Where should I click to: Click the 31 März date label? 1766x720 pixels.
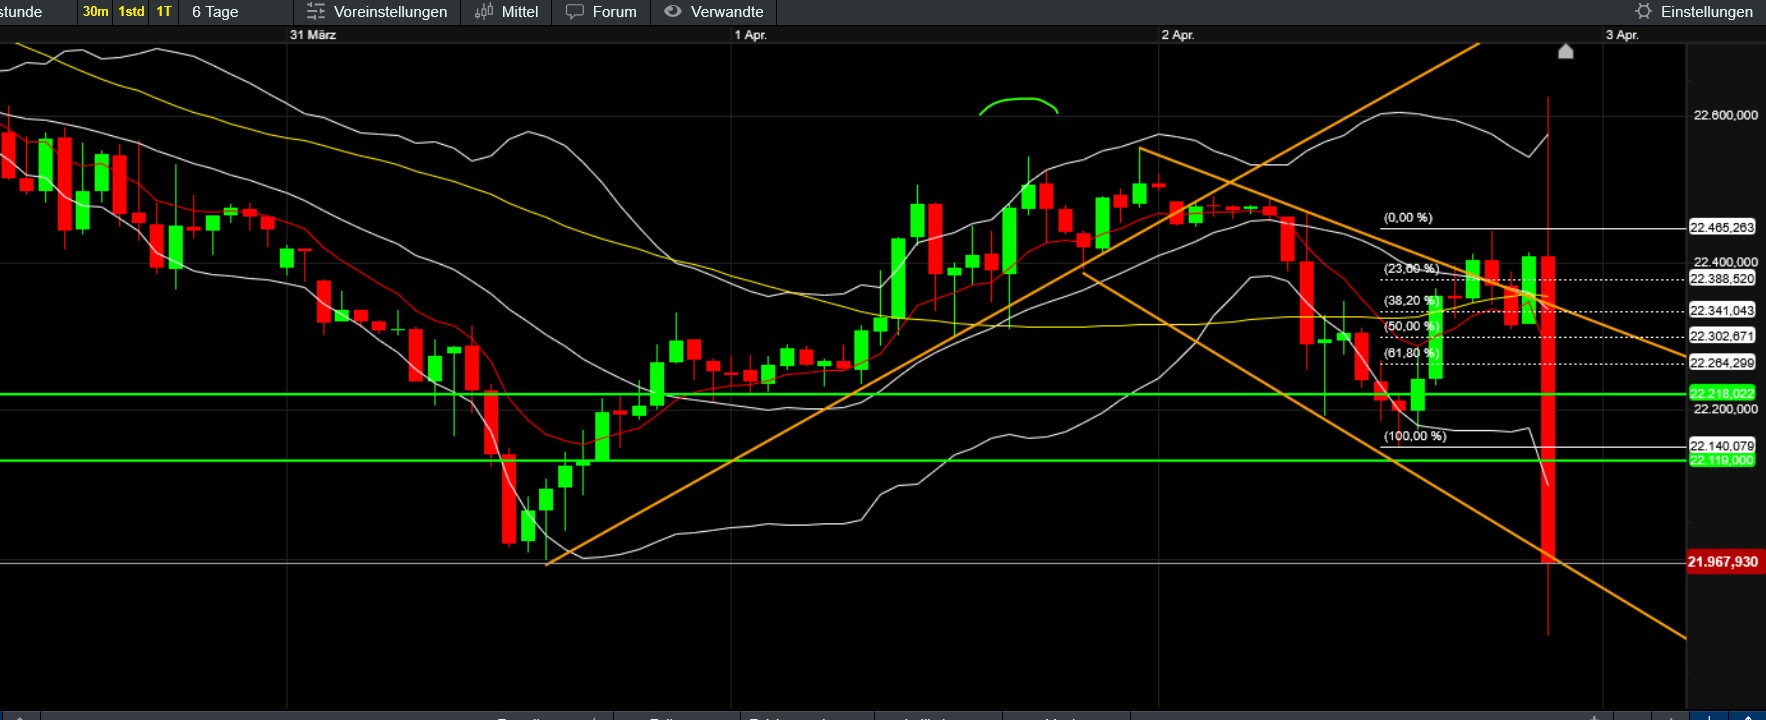313,35
